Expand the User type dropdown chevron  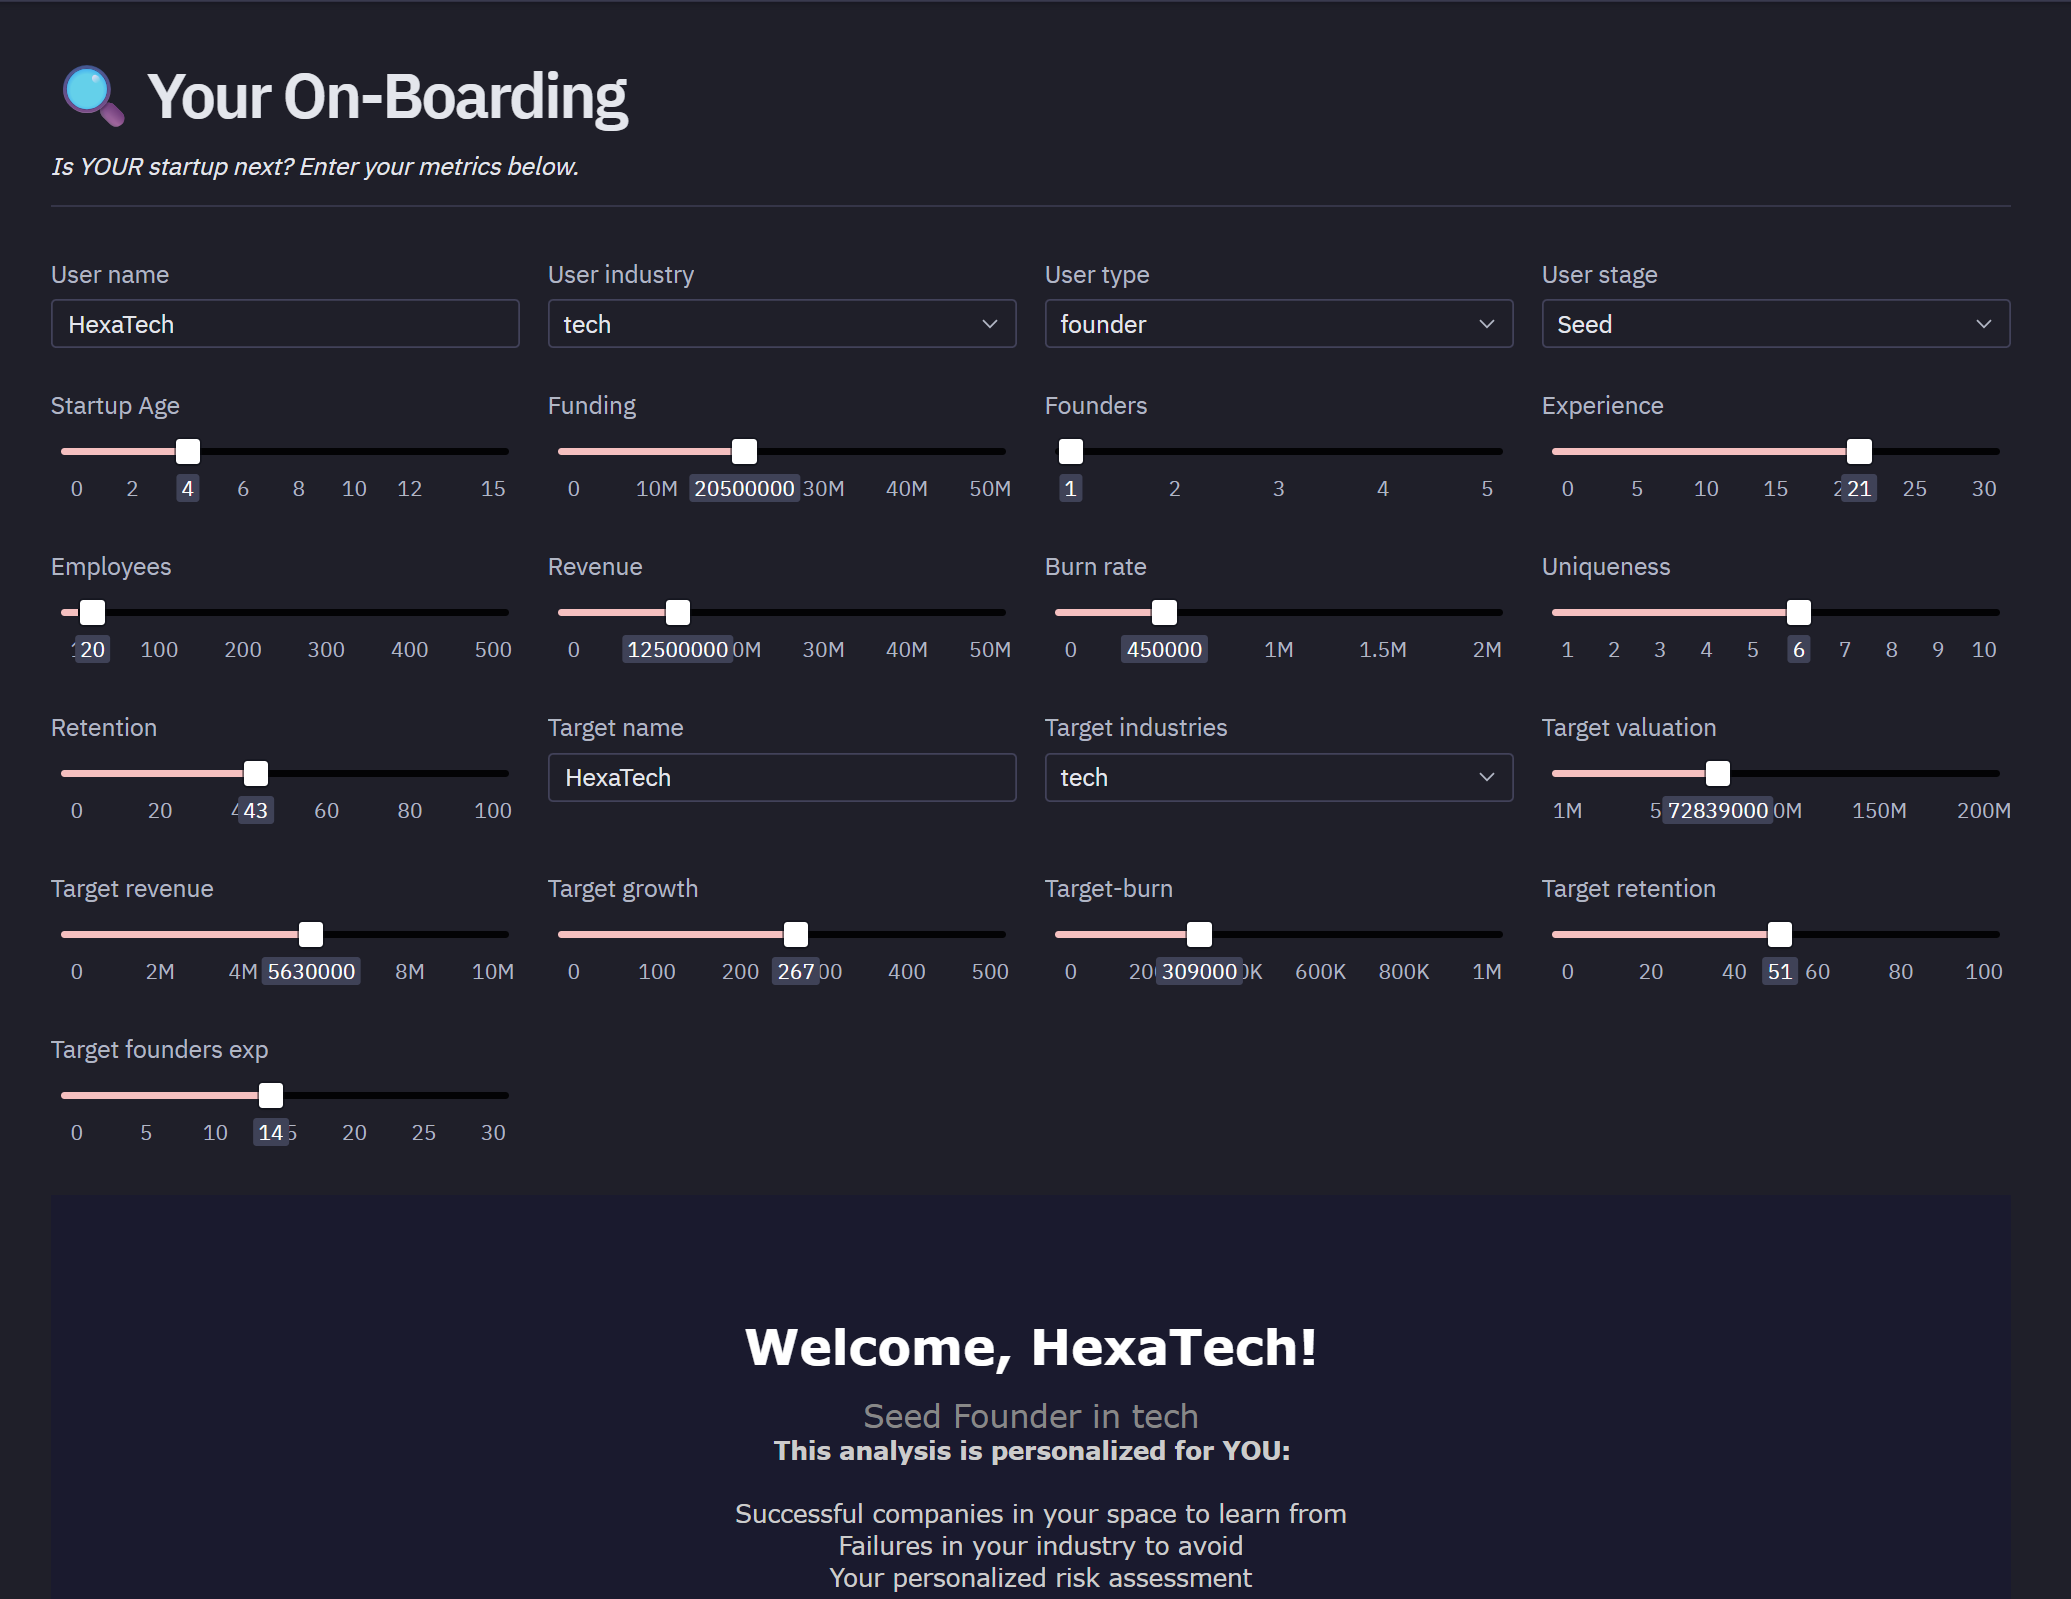pos(1486,324)
